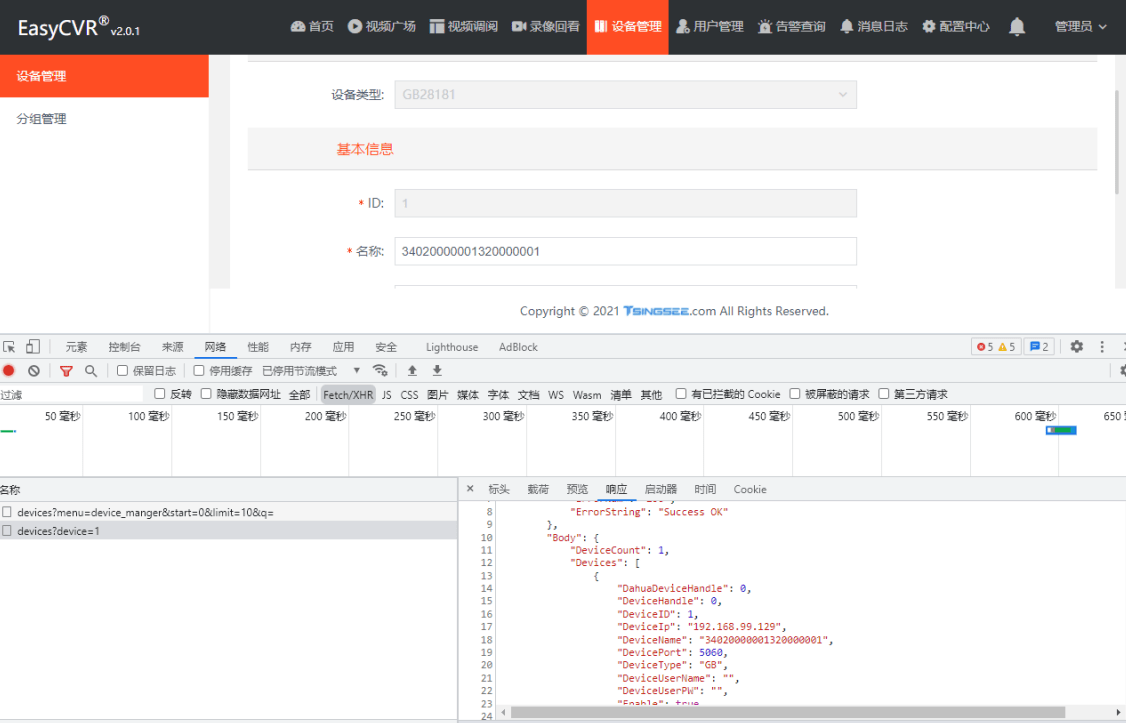Click the DevTools record network log button

tap(9, 371)
